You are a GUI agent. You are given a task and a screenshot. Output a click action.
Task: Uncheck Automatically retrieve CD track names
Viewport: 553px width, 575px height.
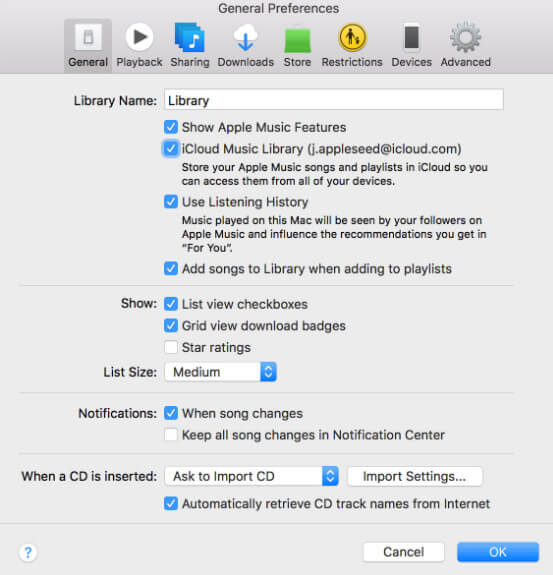171,503
